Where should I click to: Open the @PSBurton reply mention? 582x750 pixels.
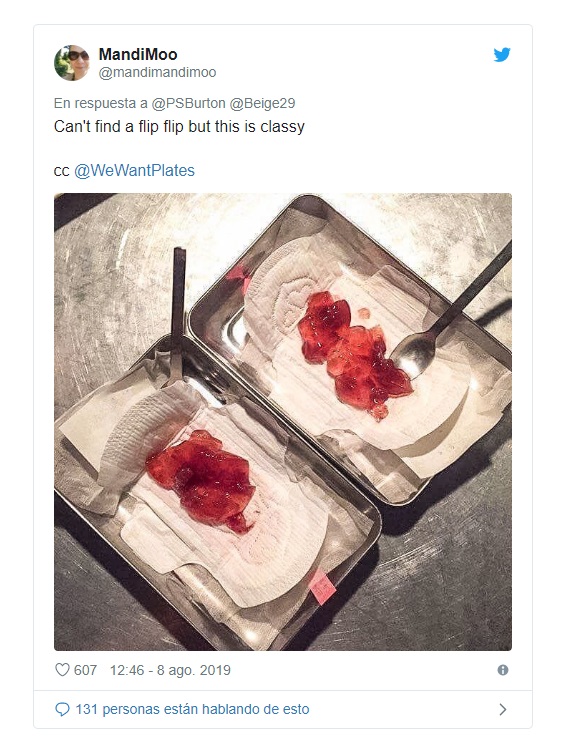(x=188, y=103)
